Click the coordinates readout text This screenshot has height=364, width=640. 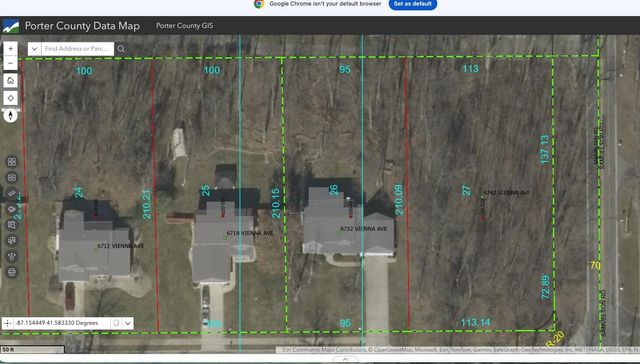(57, 323)
